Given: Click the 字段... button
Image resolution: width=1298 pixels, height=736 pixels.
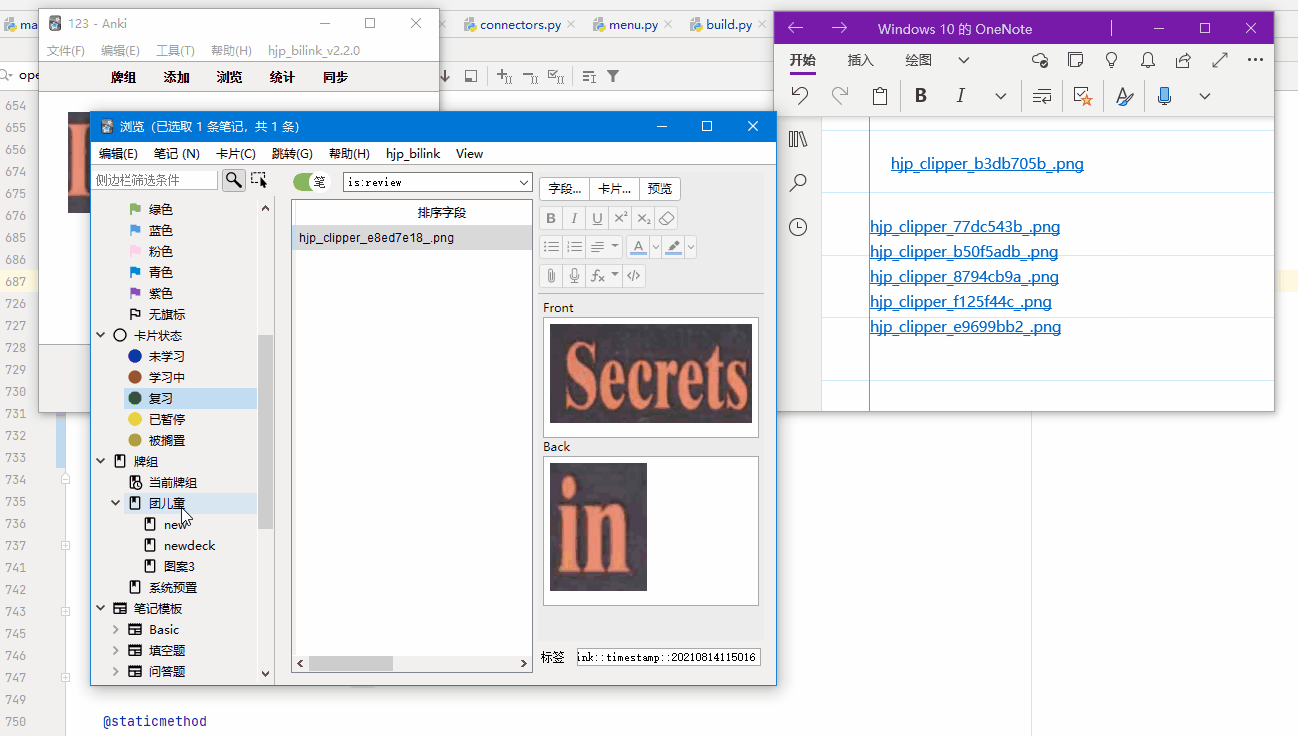Looking at the screenshot, I should [x=565, y=188].
